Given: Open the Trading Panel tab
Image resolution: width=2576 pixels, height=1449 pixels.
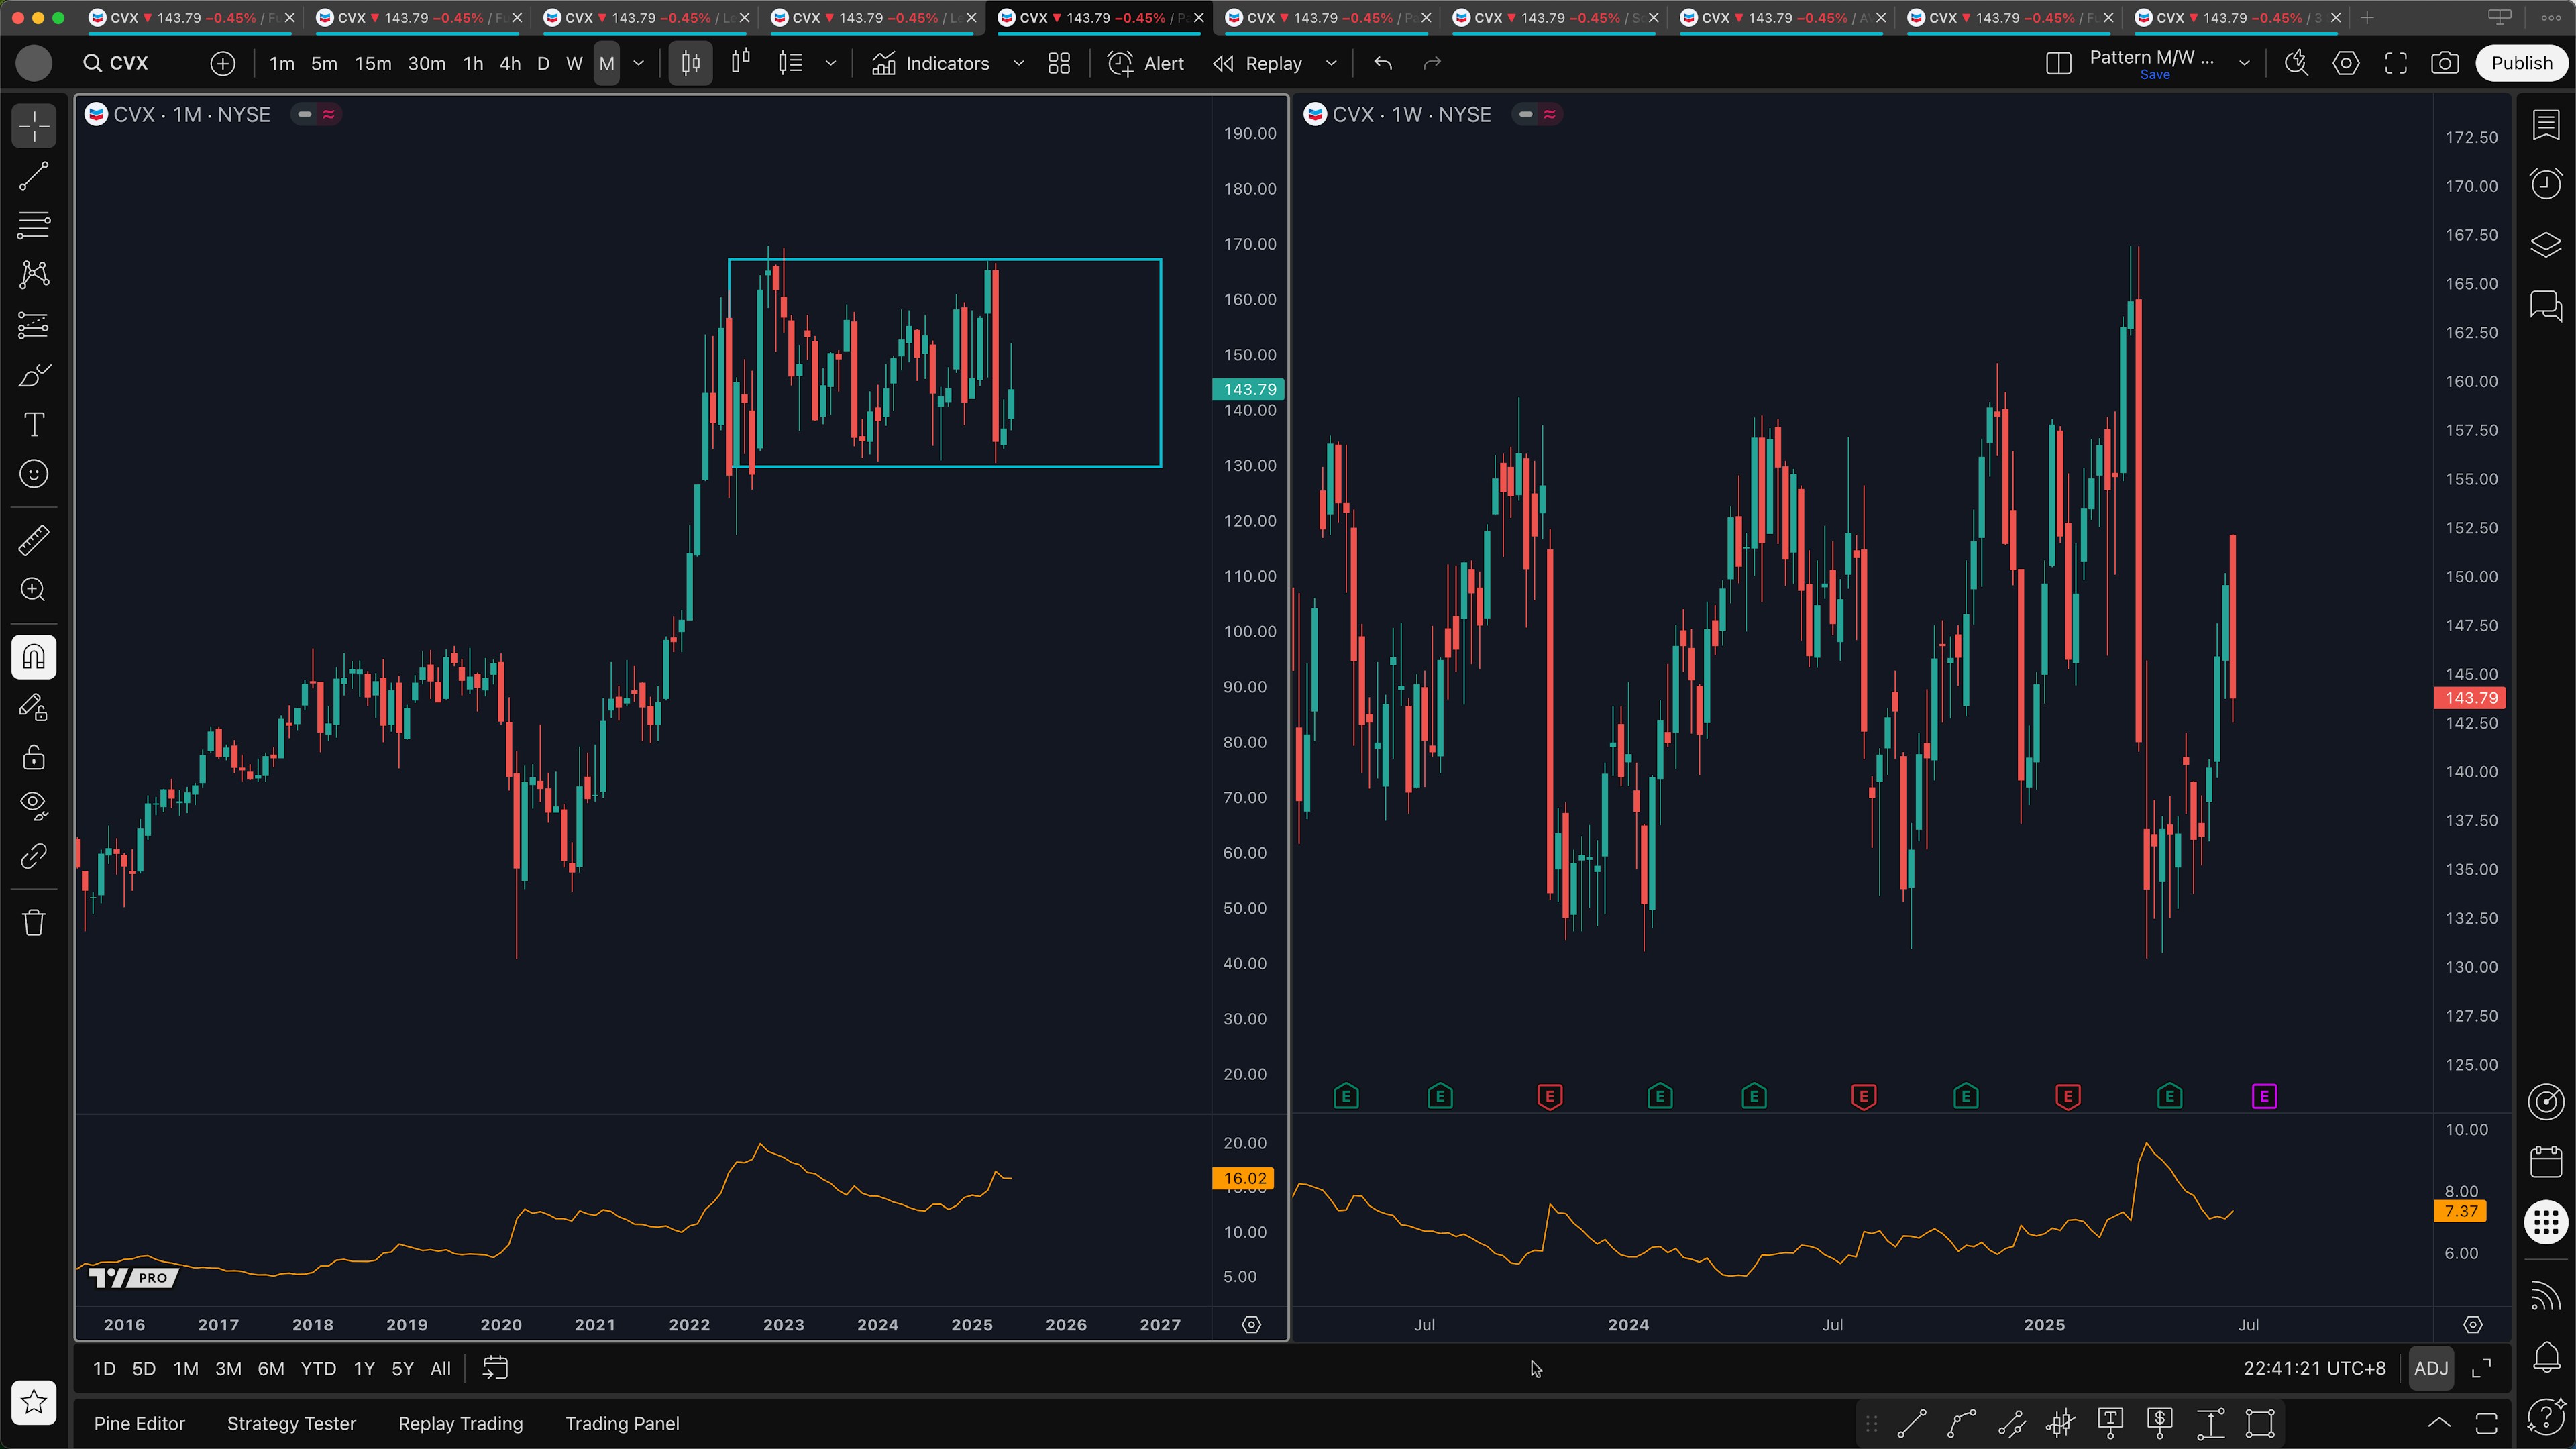Looking at the screenshot, I should pos(622,1423).
